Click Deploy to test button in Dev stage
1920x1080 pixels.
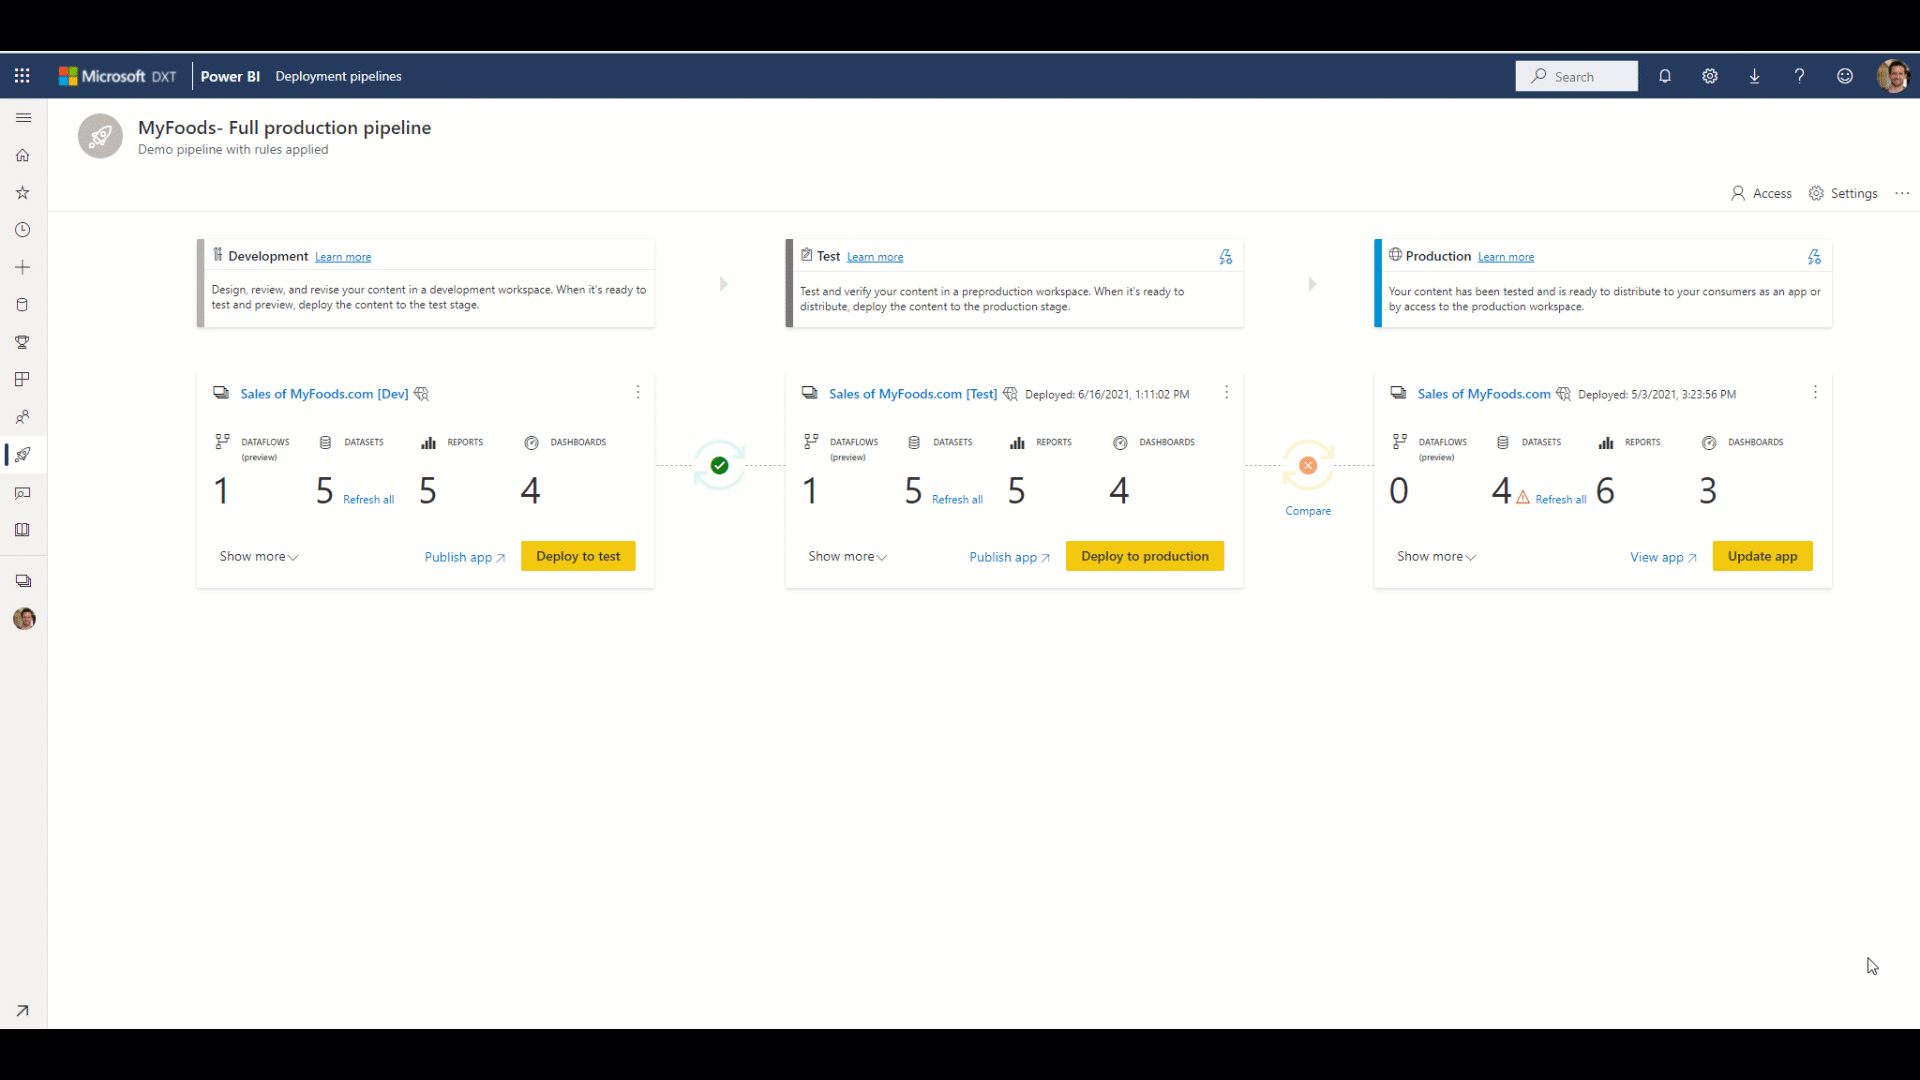[x=578, y=555]
